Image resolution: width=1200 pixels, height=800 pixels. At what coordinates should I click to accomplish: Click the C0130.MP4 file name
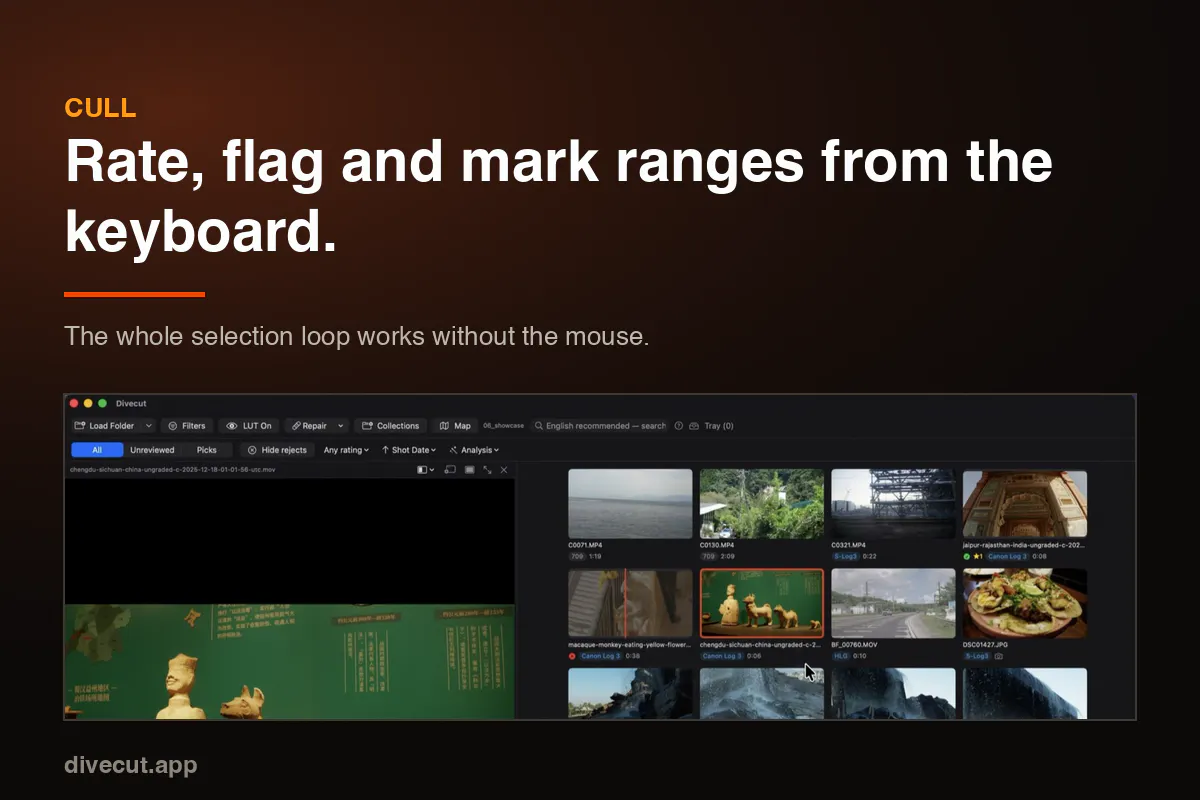pyautogui.click(x=717, y=545)
